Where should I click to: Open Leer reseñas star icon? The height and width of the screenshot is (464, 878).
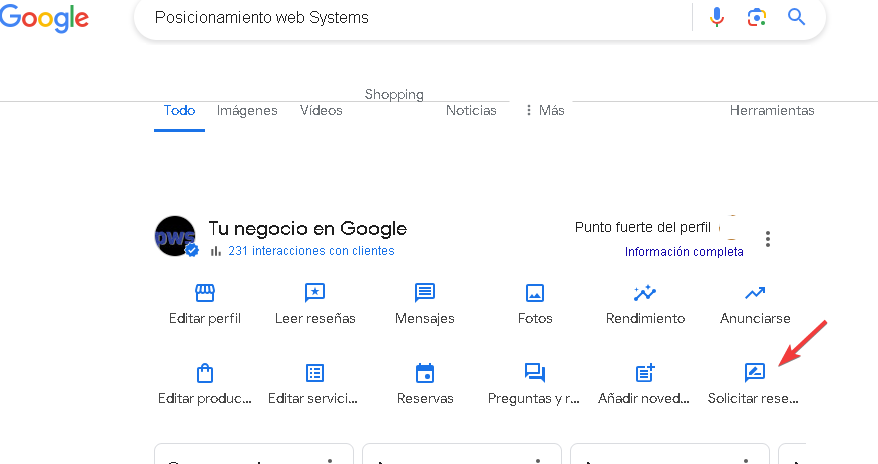click(315, 292)
